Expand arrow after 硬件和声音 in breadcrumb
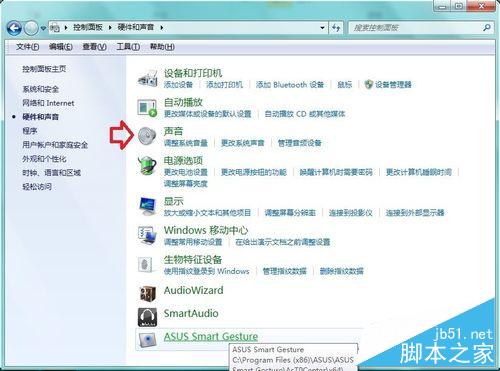The image size is (500, 371). point(161,27)
